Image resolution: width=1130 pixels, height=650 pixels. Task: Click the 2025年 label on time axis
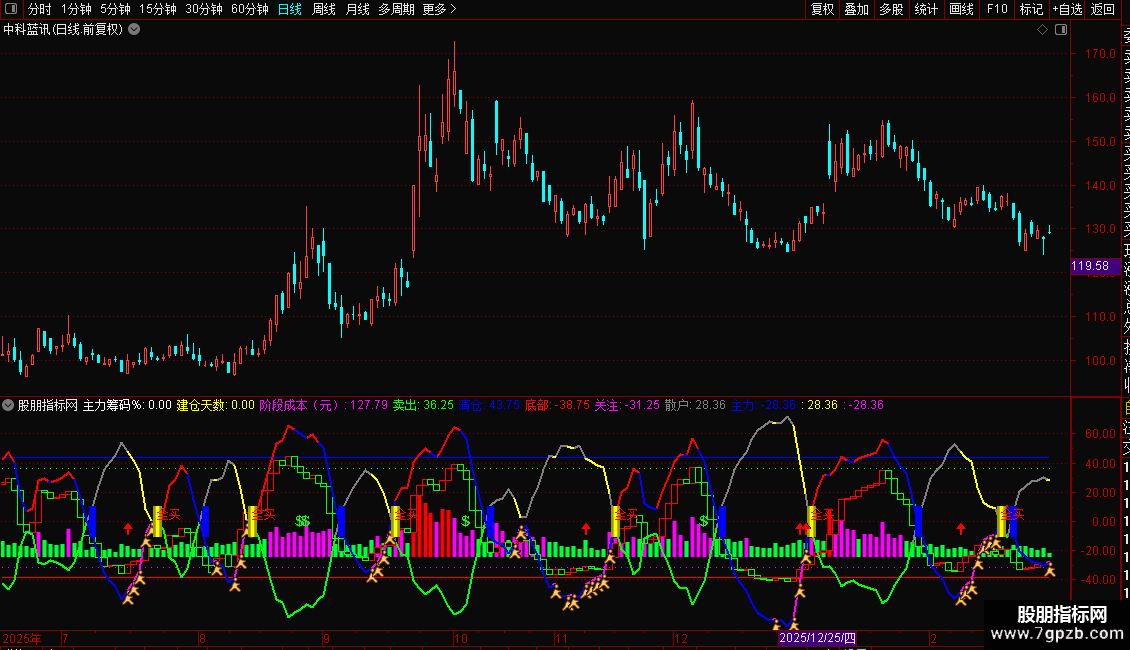tap(22, 638)
